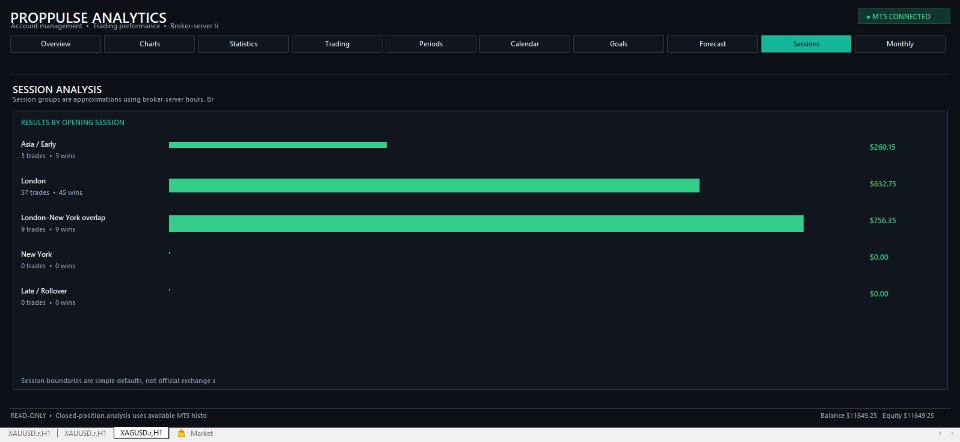
Task: Click the RESULTS BY OPENING SESSION label
Action: (73, 122)
